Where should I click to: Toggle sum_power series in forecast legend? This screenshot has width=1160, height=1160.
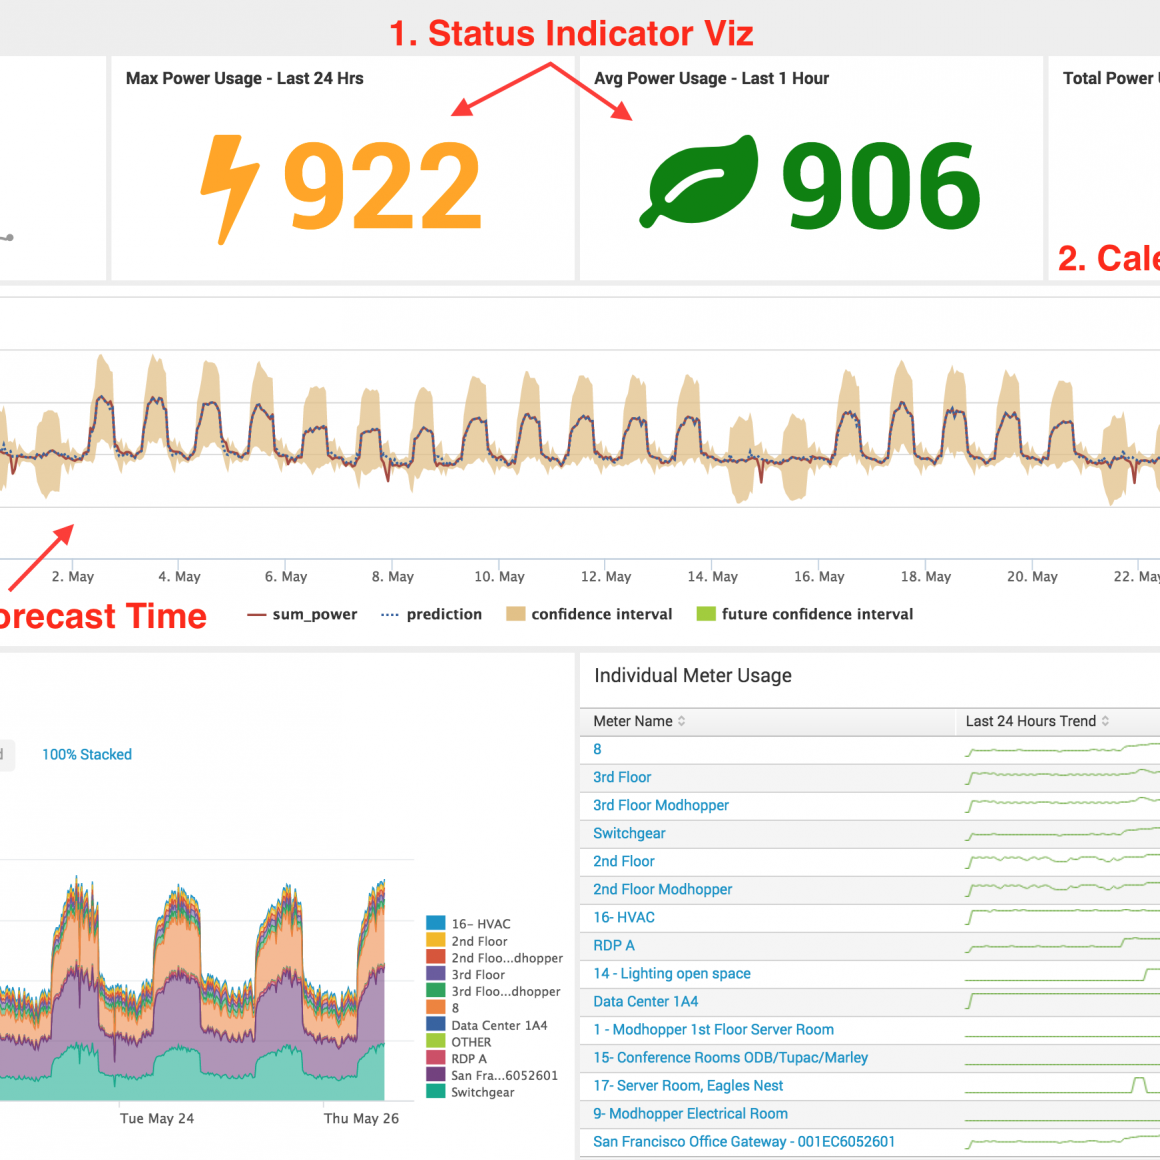302,614
